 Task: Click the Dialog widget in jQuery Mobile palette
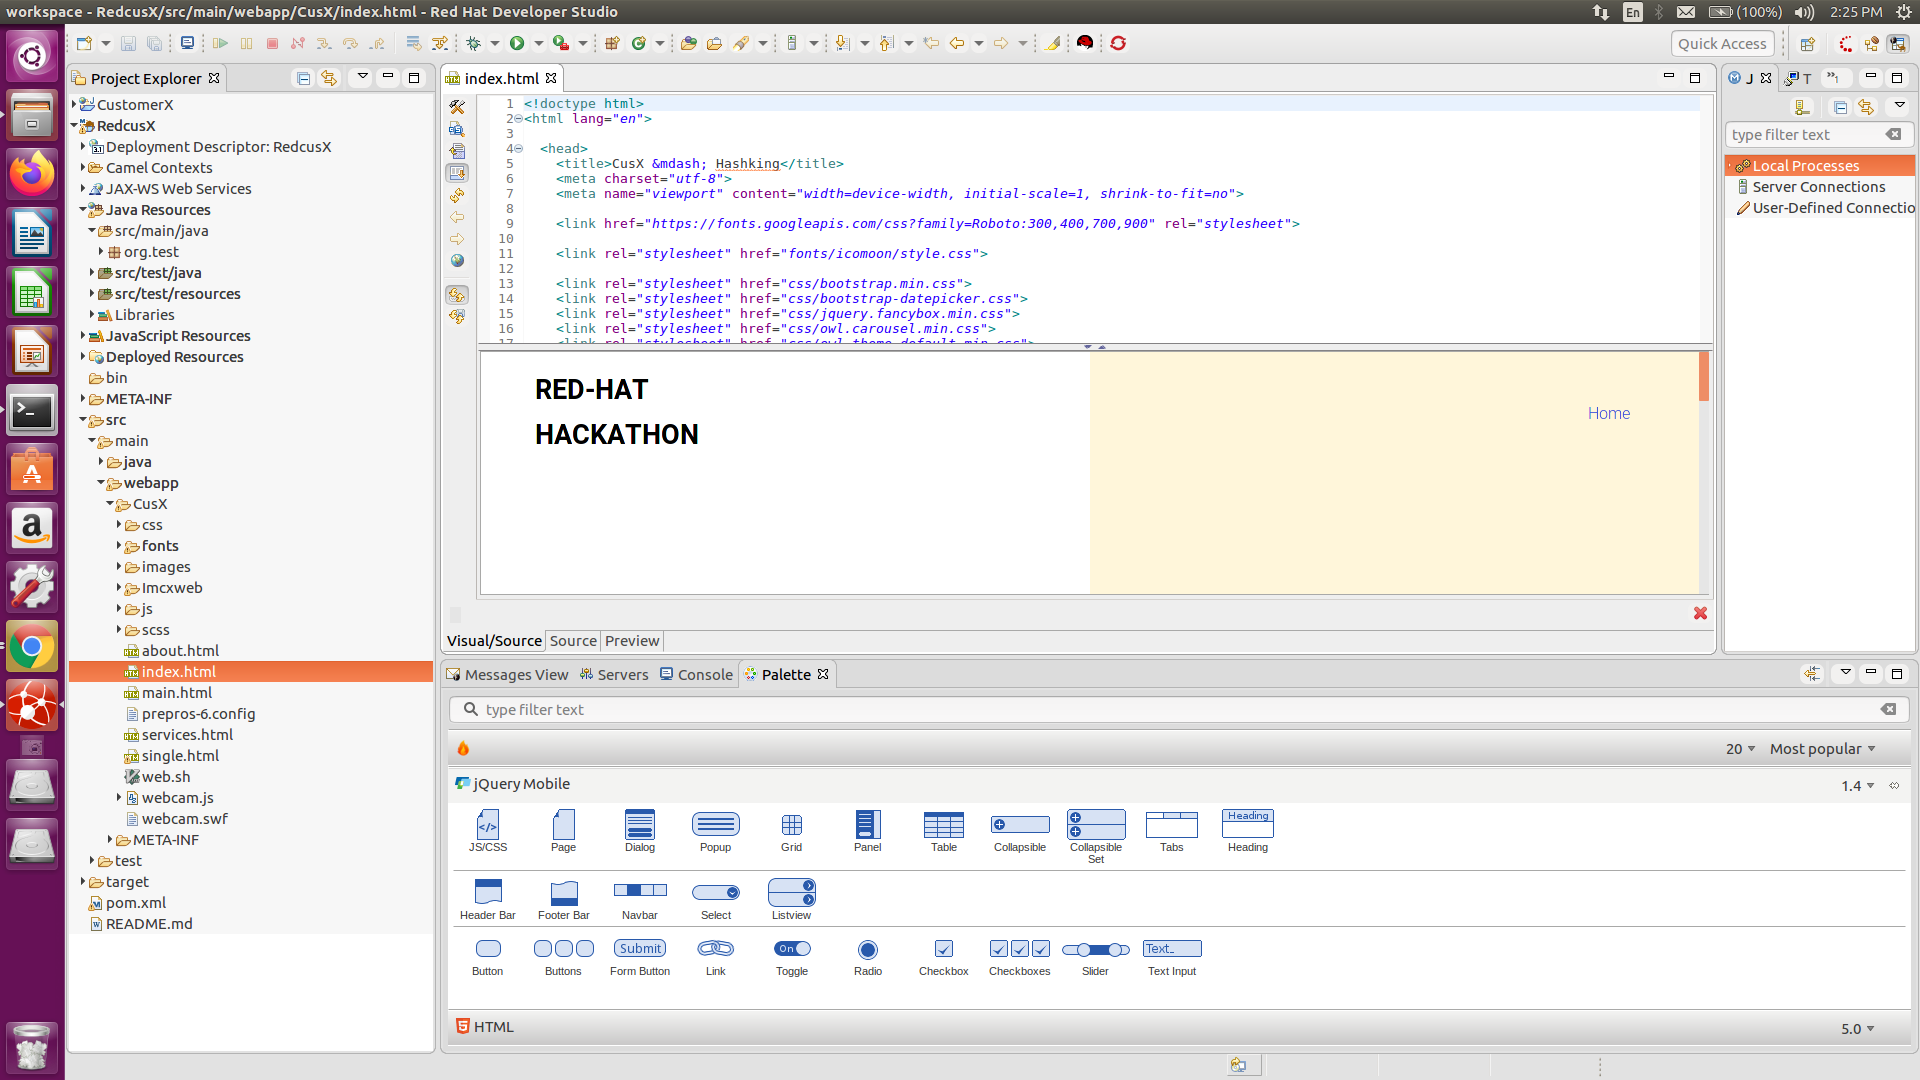pos(639,830)
